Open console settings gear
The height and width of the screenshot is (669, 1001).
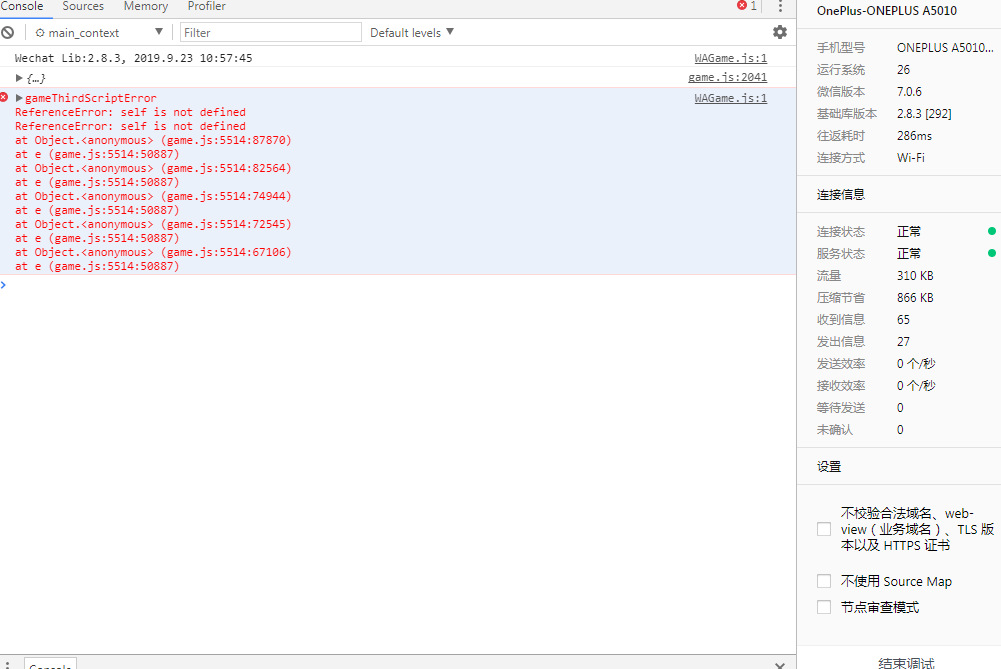[779, 33]
